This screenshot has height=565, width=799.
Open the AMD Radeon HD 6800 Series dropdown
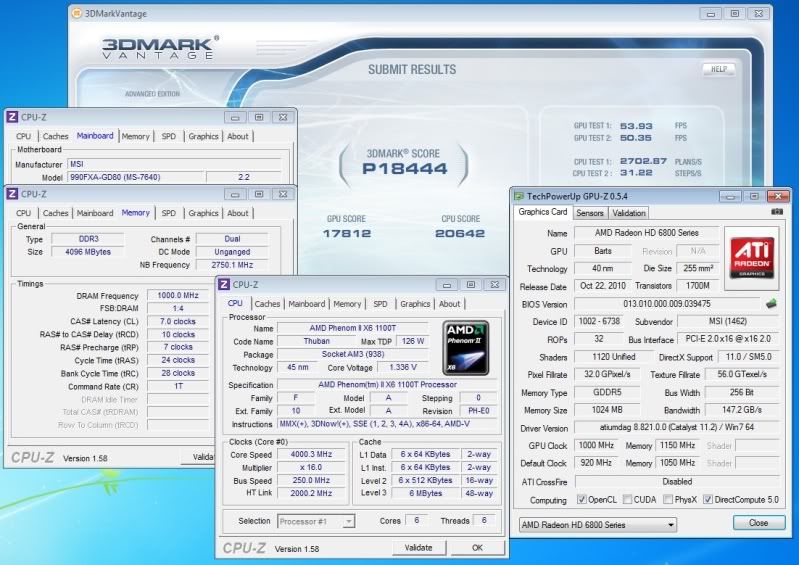pos(598,525)
